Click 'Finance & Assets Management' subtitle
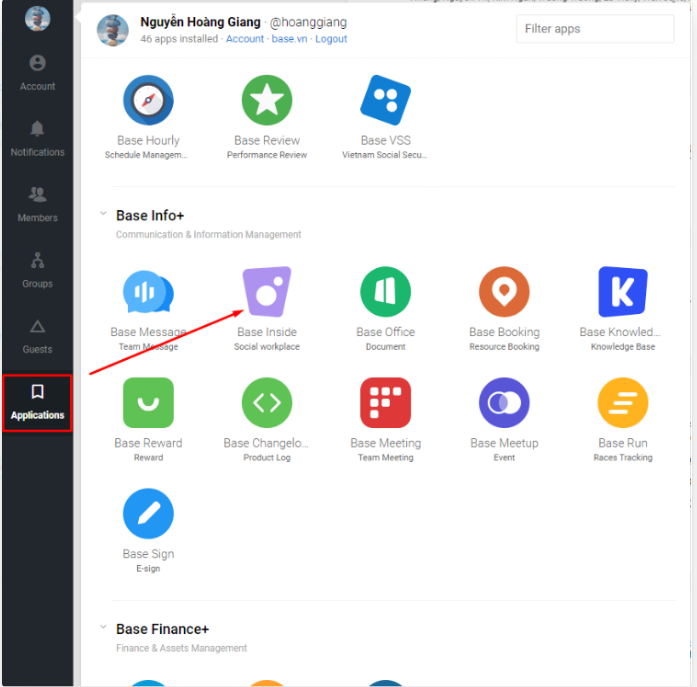This screenshot has width=697, height=687. [x=181, y=648]
